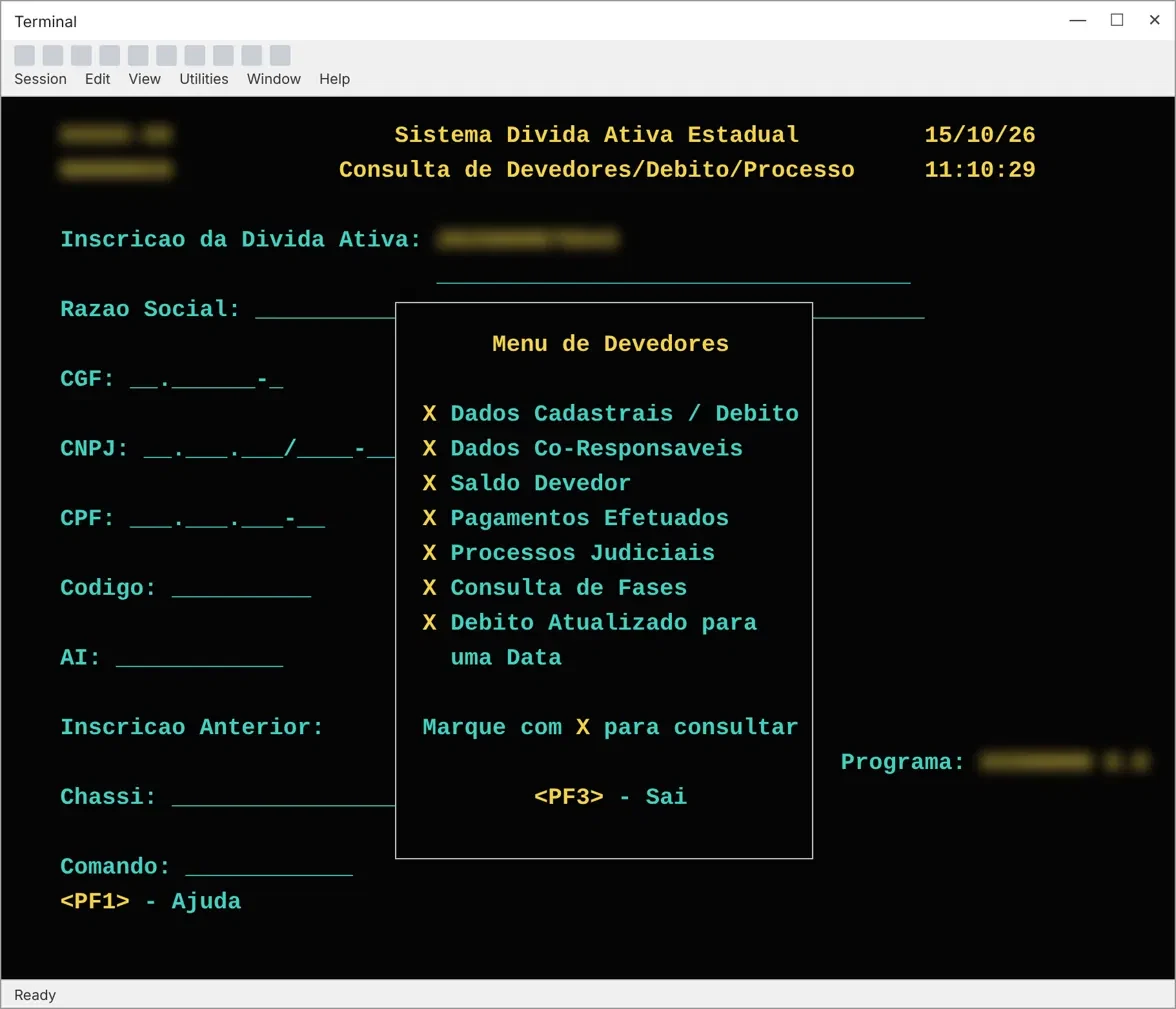
Task: Focus the Chassi input field
Action: 284,797
